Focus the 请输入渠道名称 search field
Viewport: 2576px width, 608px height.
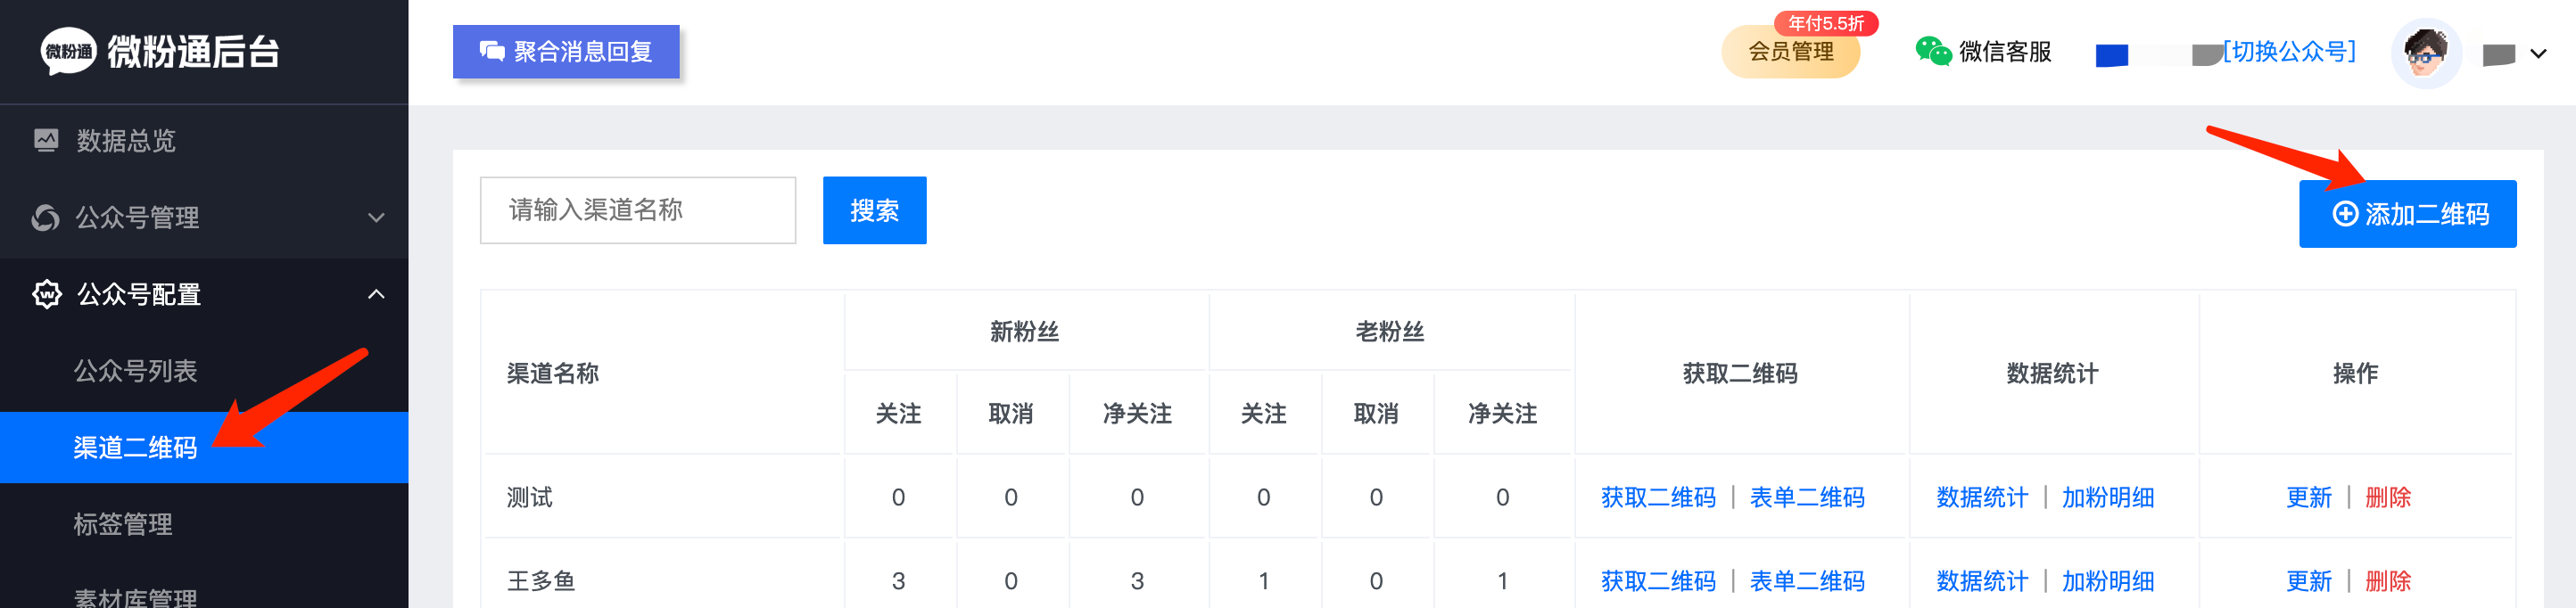pos(638,210)
